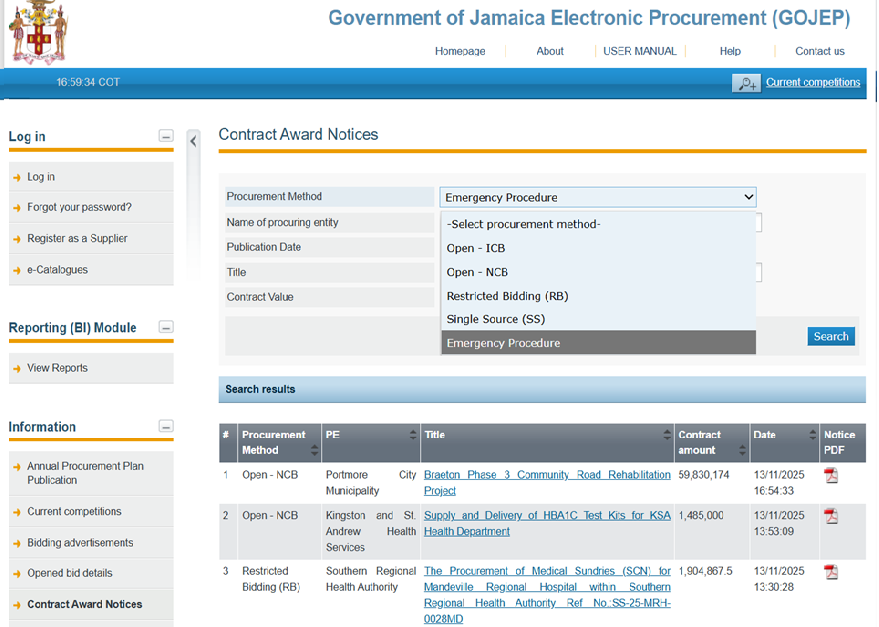Viewport: 879px width, 627px height.
Task: Click contract amount 1,485,000
Action: tap(701, 515)
